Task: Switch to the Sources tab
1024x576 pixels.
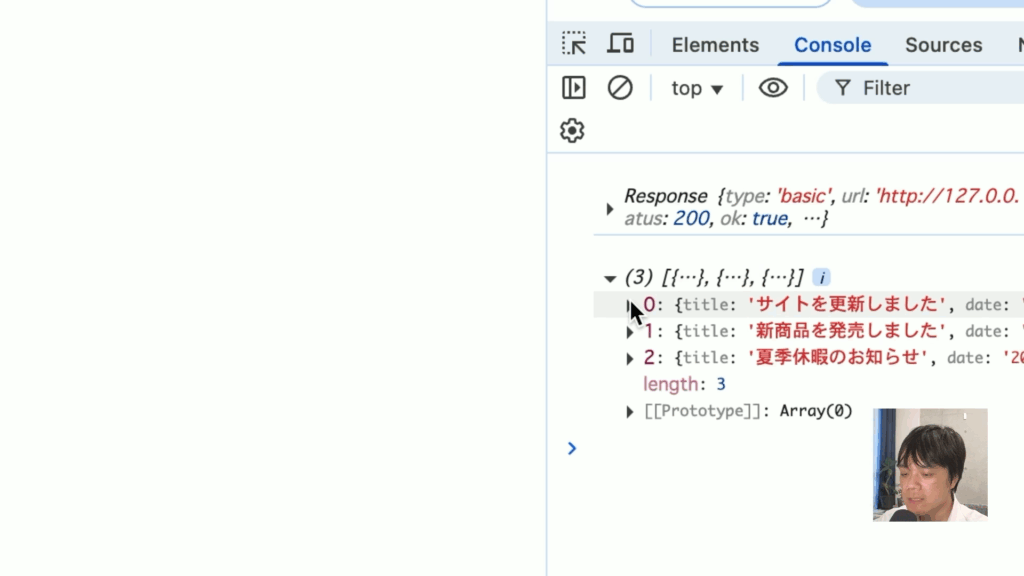Action: [943, 45]
